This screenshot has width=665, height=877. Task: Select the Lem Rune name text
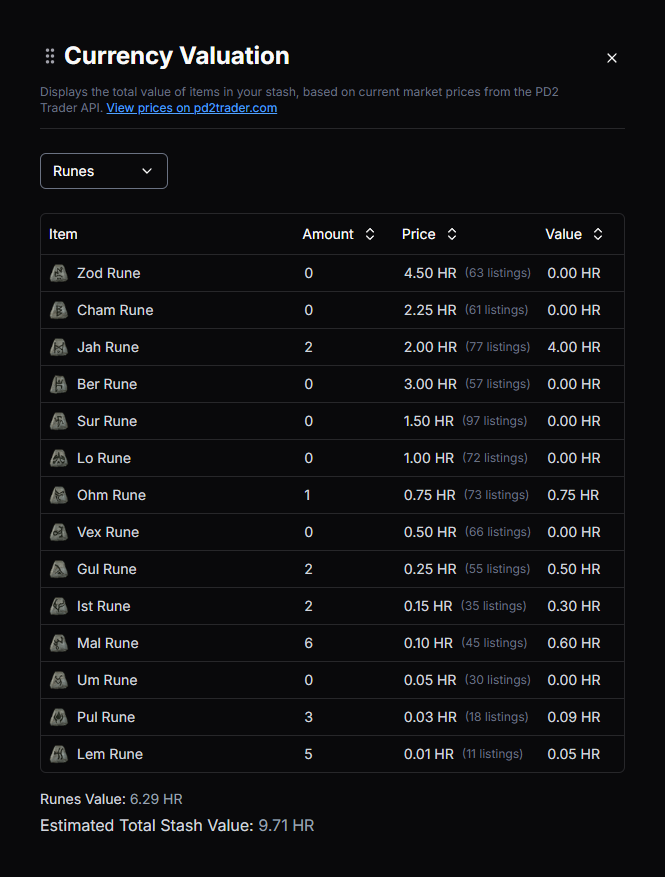110,754
